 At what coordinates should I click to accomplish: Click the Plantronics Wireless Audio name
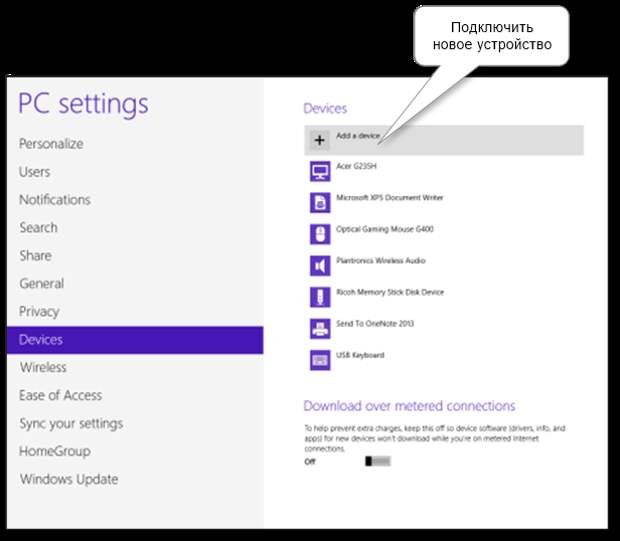click(x=381, y=261)
